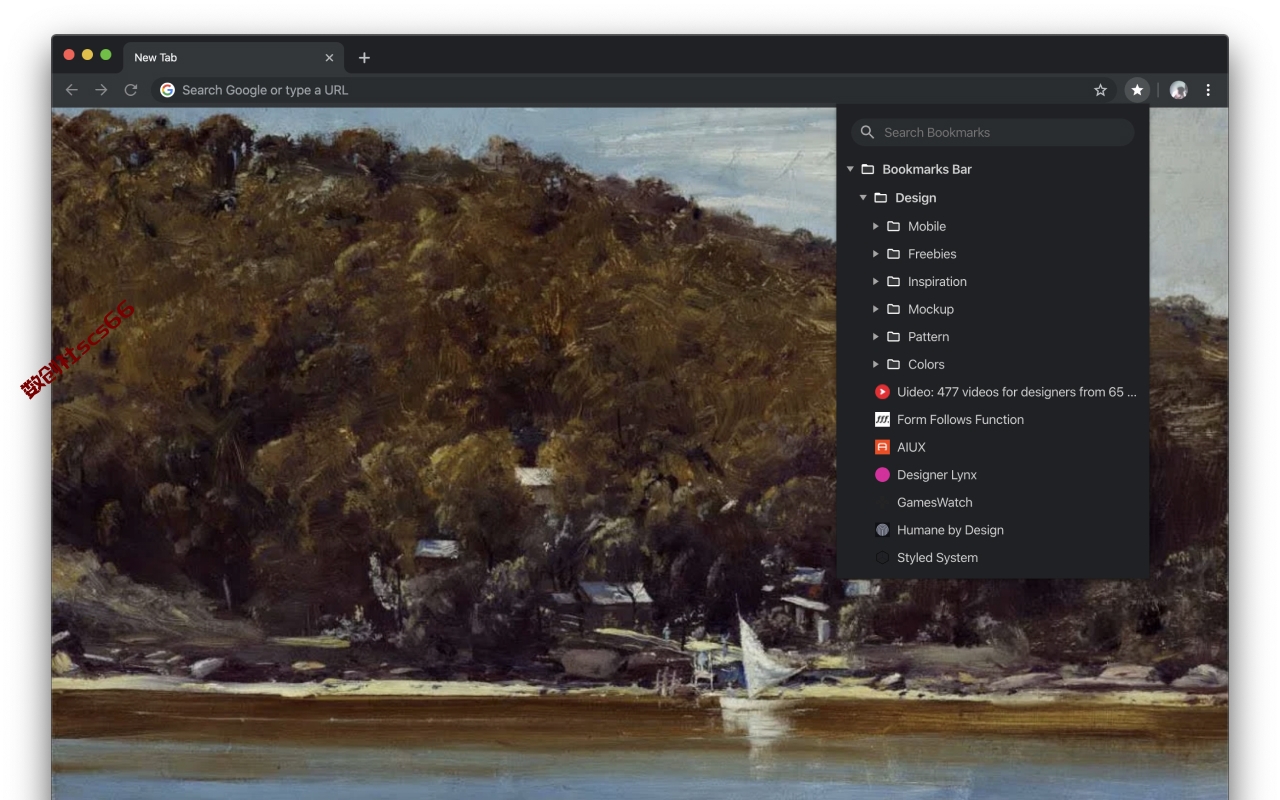Open Chrome's three-dot menu
This screenshot has height=800, width=1280.
point(1208,90)
